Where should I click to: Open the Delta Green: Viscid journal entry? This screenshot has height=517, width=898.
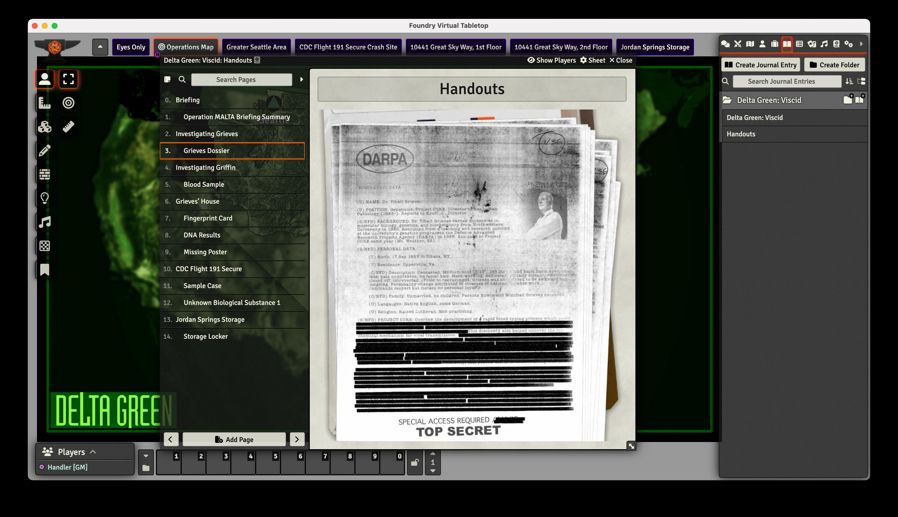click(793, 117)
